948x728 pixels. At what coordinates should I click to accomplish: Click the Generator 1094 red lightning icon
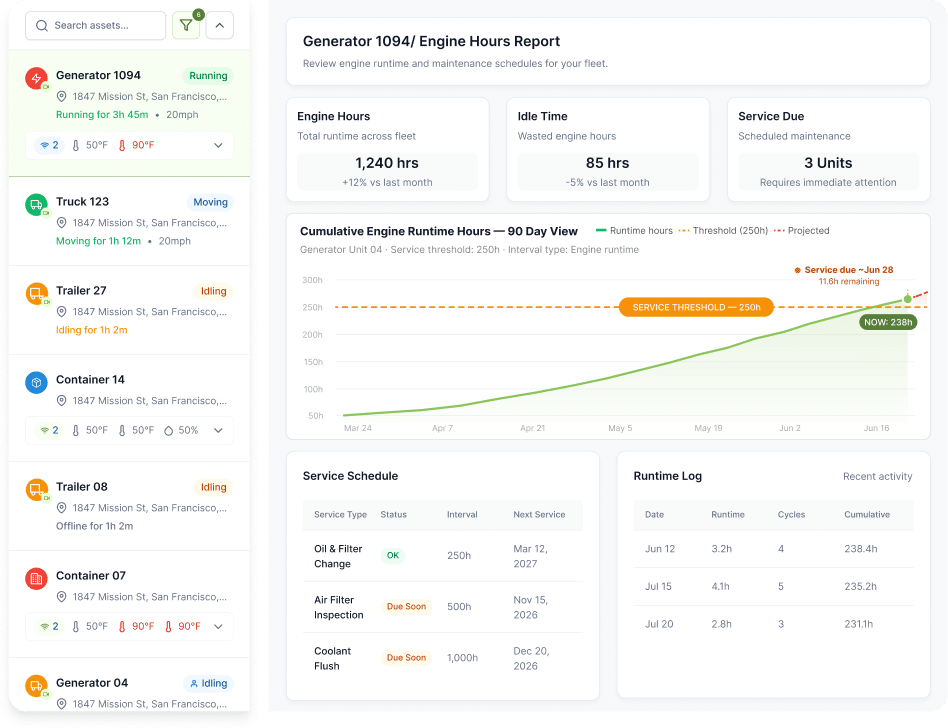pos(36,78)
